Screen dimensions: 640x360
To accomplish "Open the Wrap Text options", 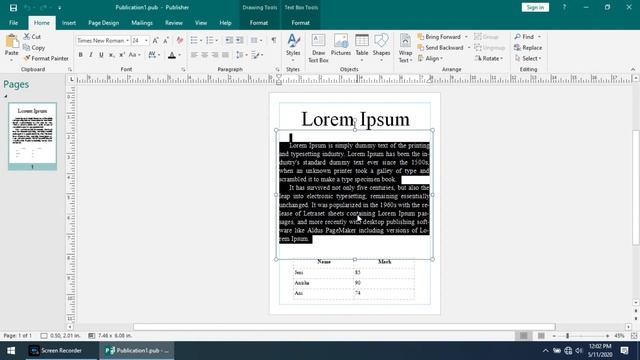I will click(x=405, y=49).
